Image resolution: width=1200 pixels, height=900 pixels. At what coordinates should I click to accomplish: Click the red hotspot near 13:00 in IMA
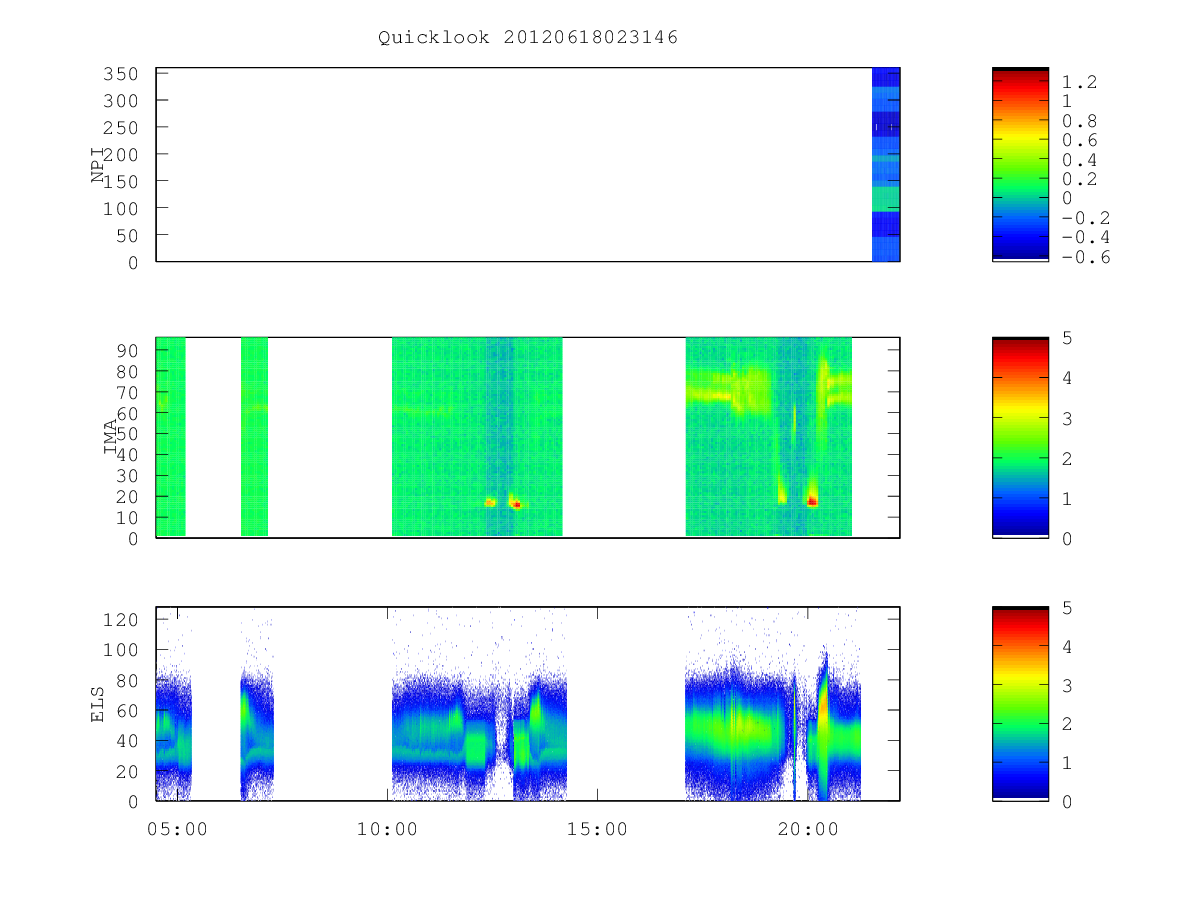(516, 505)
